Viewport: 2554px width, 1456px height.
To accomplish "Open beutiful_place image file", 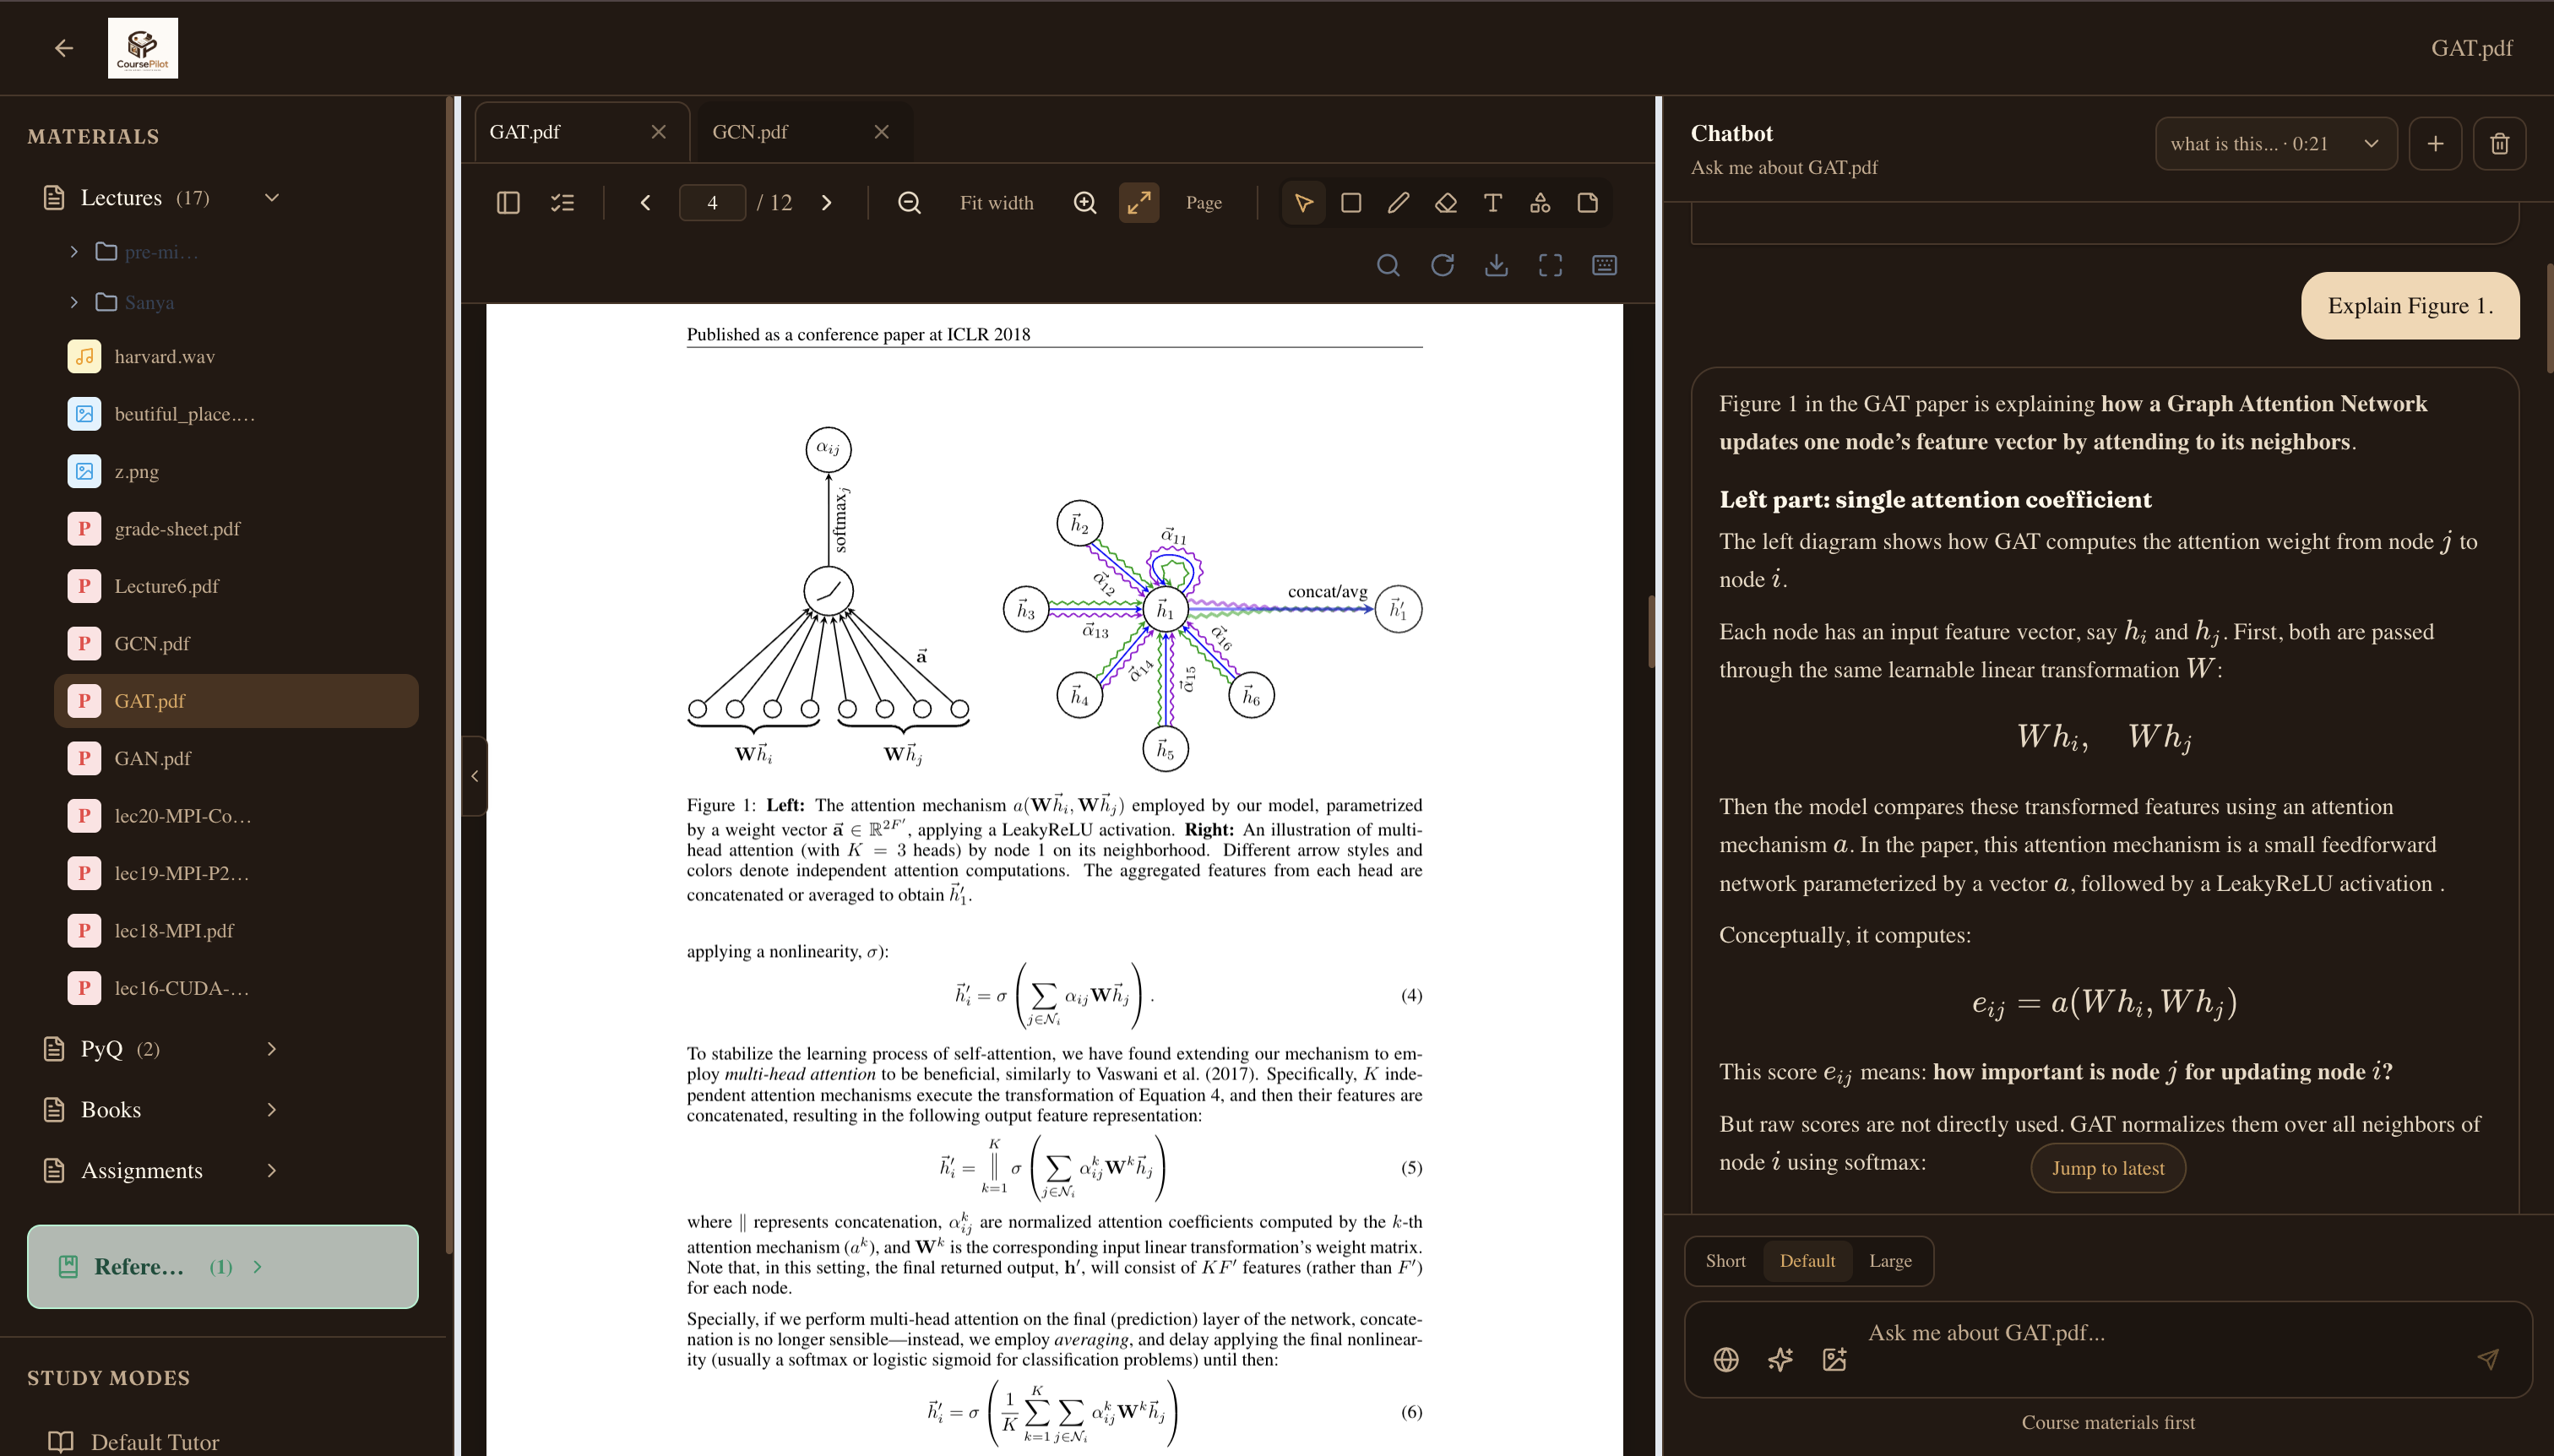I will (236, 414).
